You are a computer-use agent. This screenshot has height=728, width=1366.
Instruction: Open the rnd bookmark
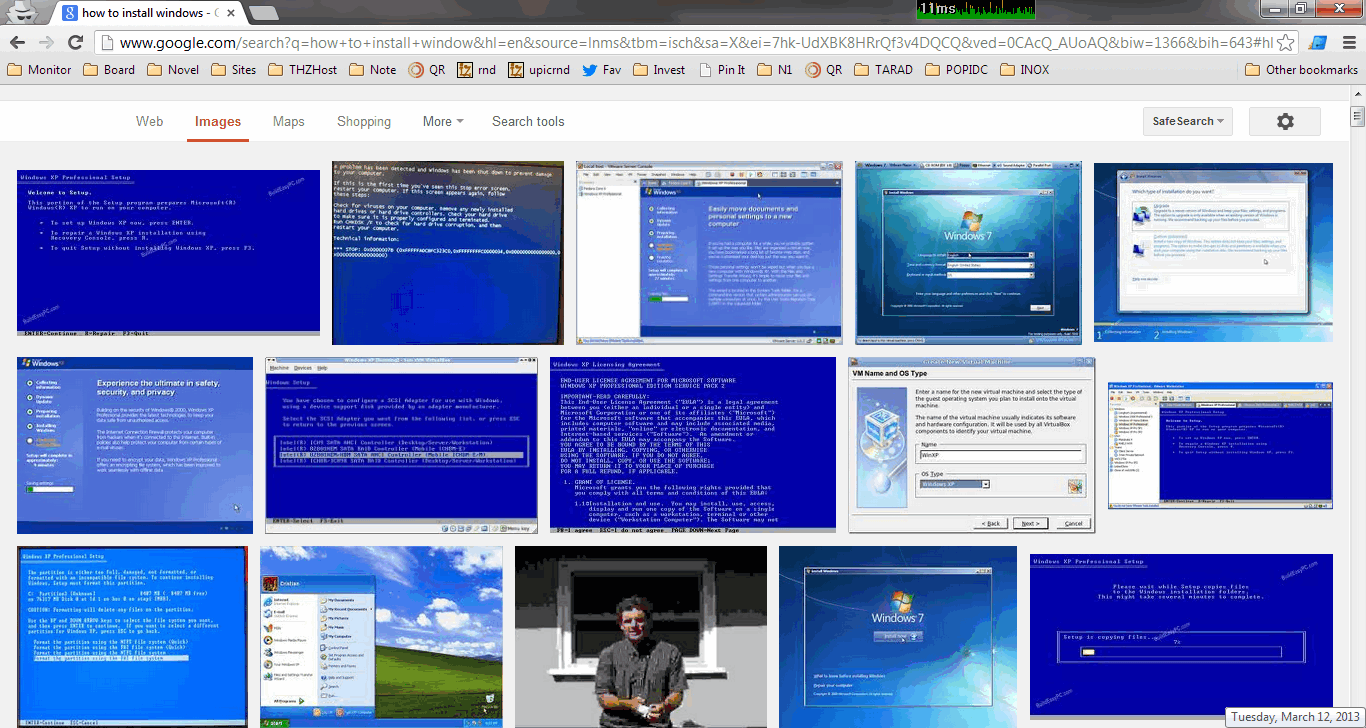477,70
